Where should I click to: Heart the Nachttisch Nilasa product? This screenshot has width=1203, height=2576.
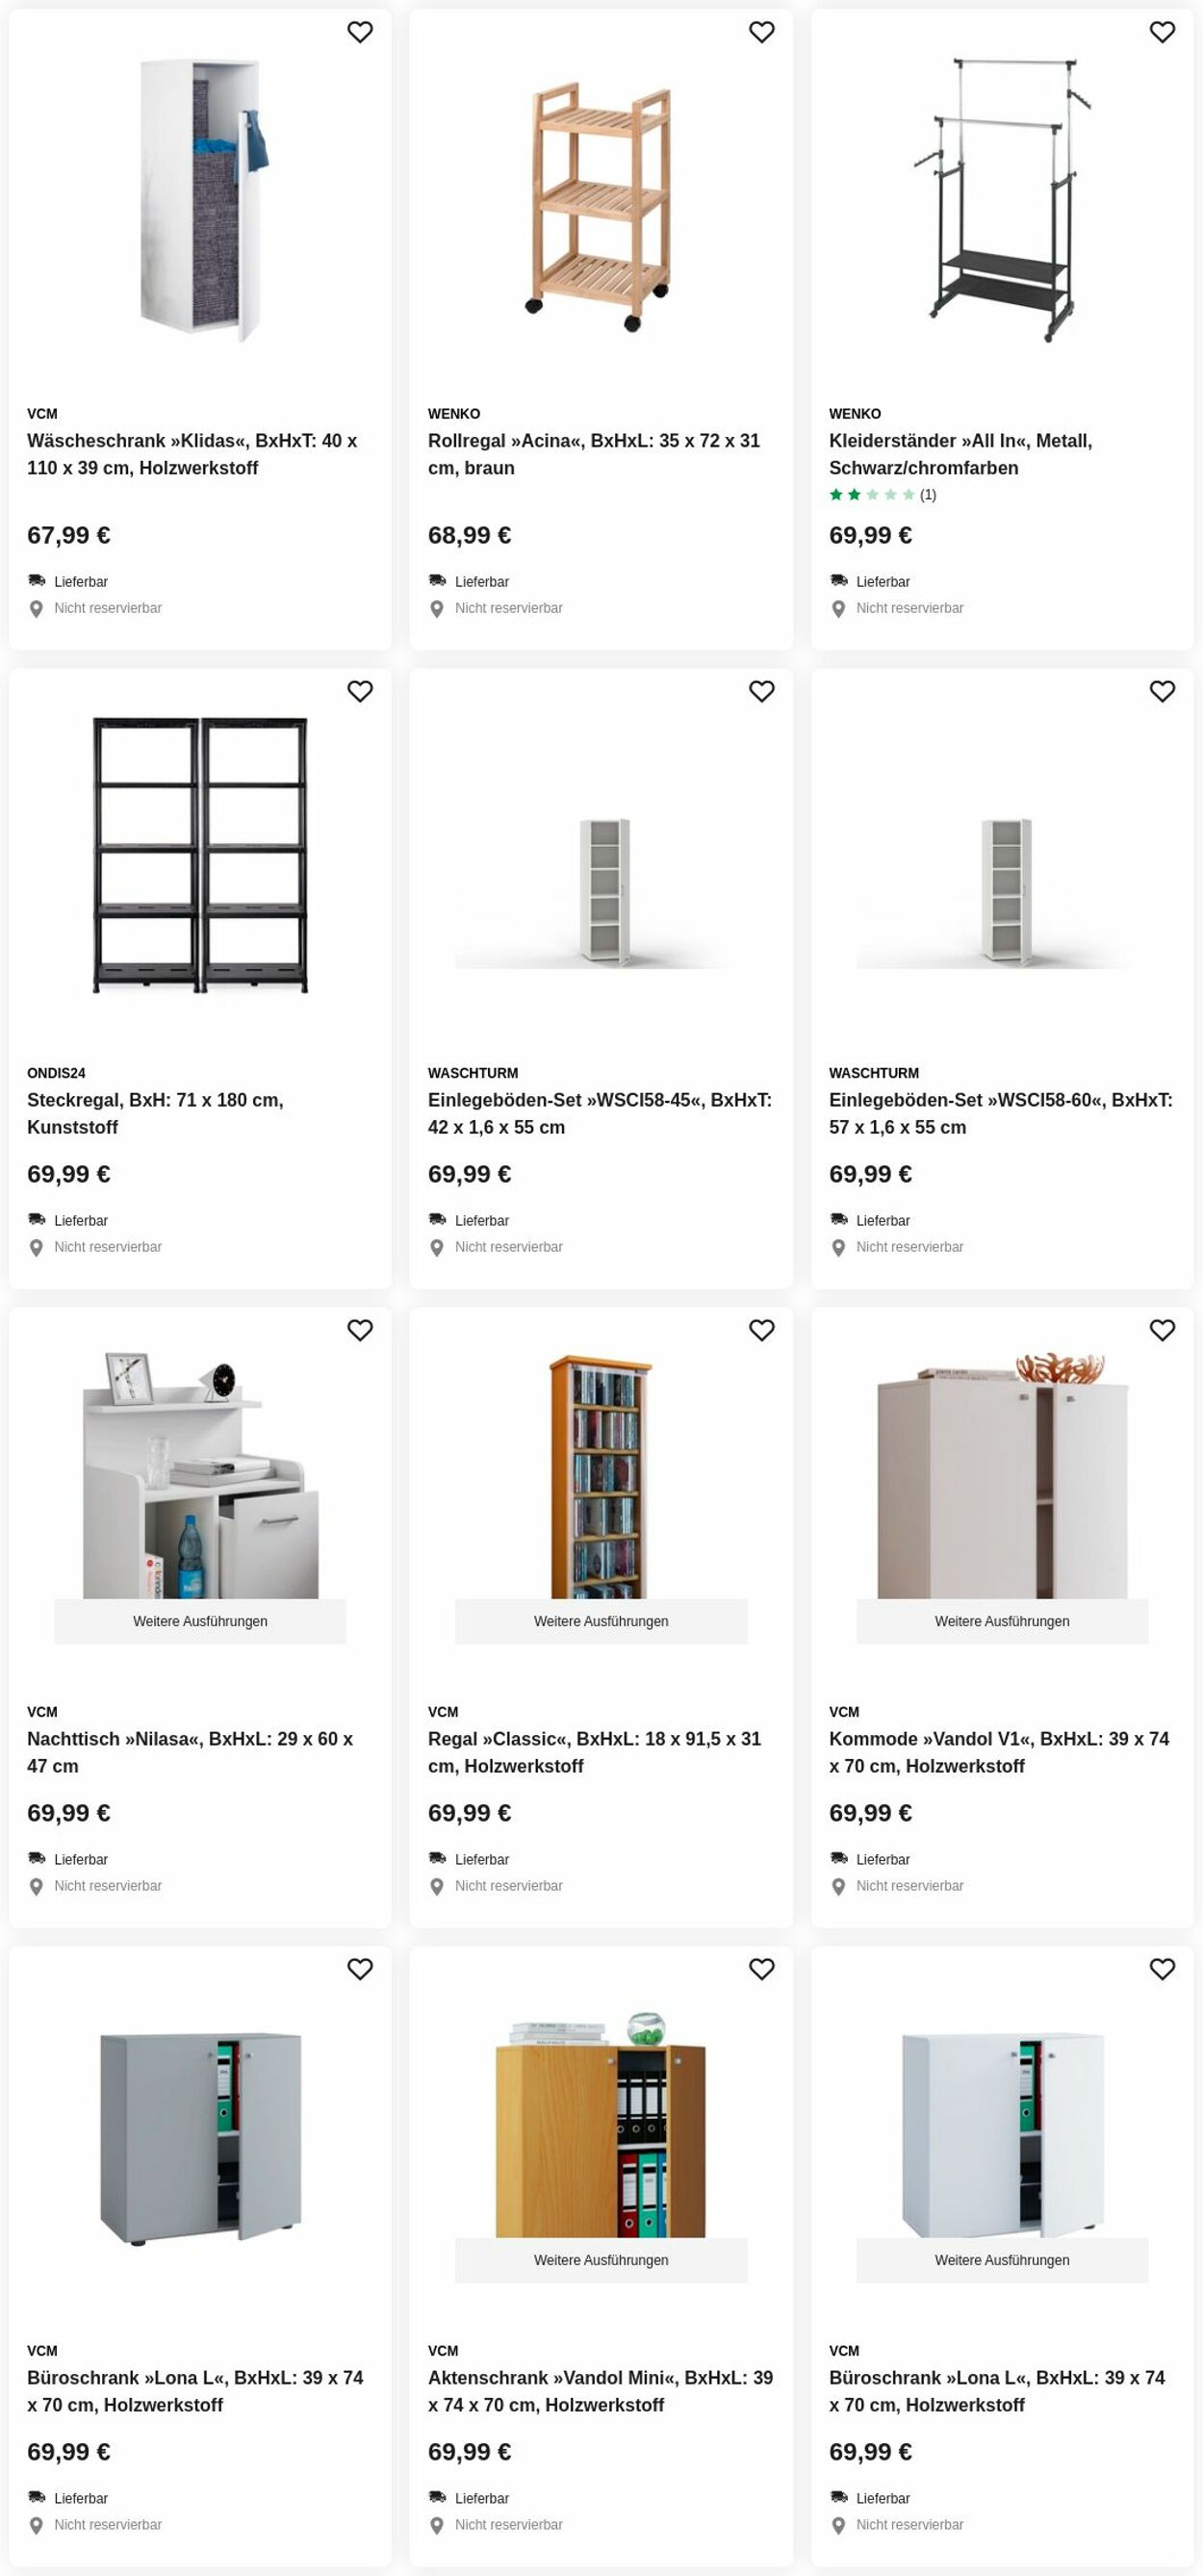point(360,1330)
